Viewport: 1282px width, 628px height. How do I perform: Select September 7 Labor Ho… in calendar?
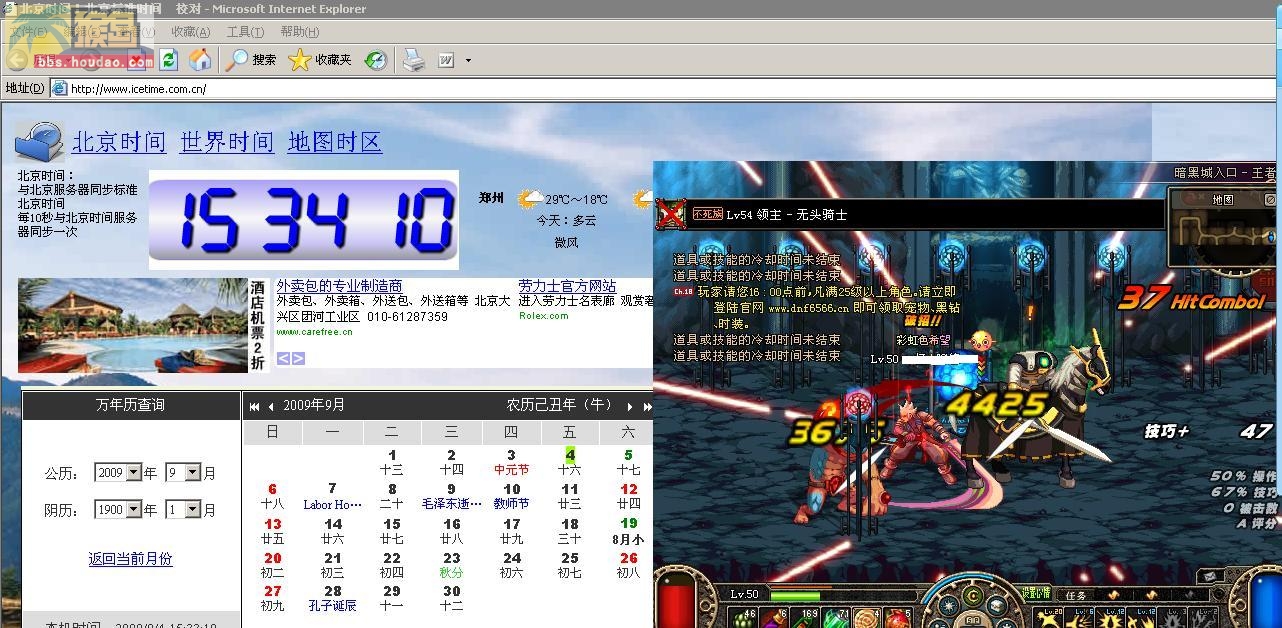tap(333, 497)
